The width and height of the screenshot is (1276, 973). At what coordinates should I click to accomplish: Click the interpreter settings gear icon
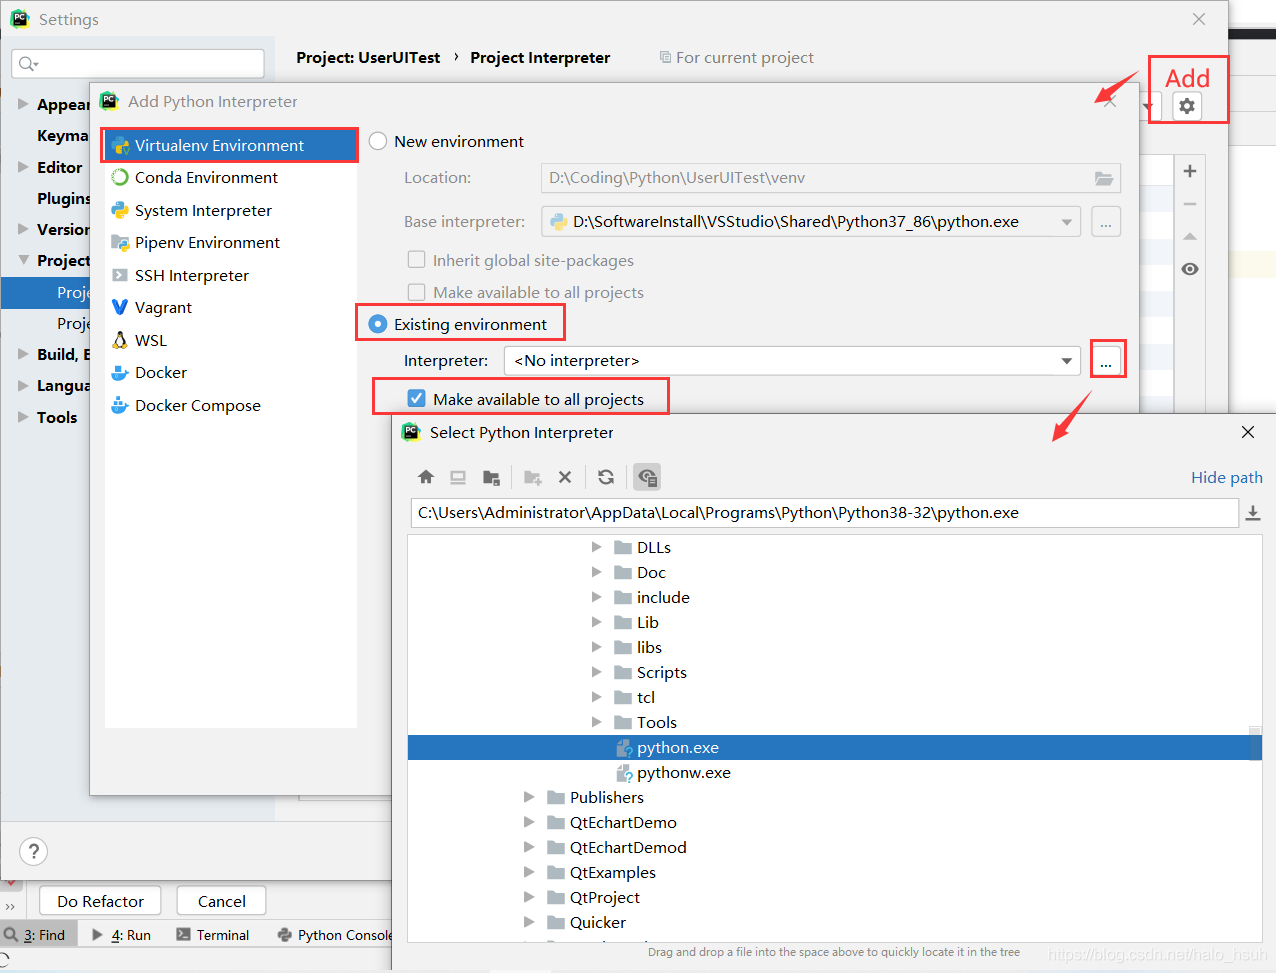pyautogui.click(x=1187, y=106)
